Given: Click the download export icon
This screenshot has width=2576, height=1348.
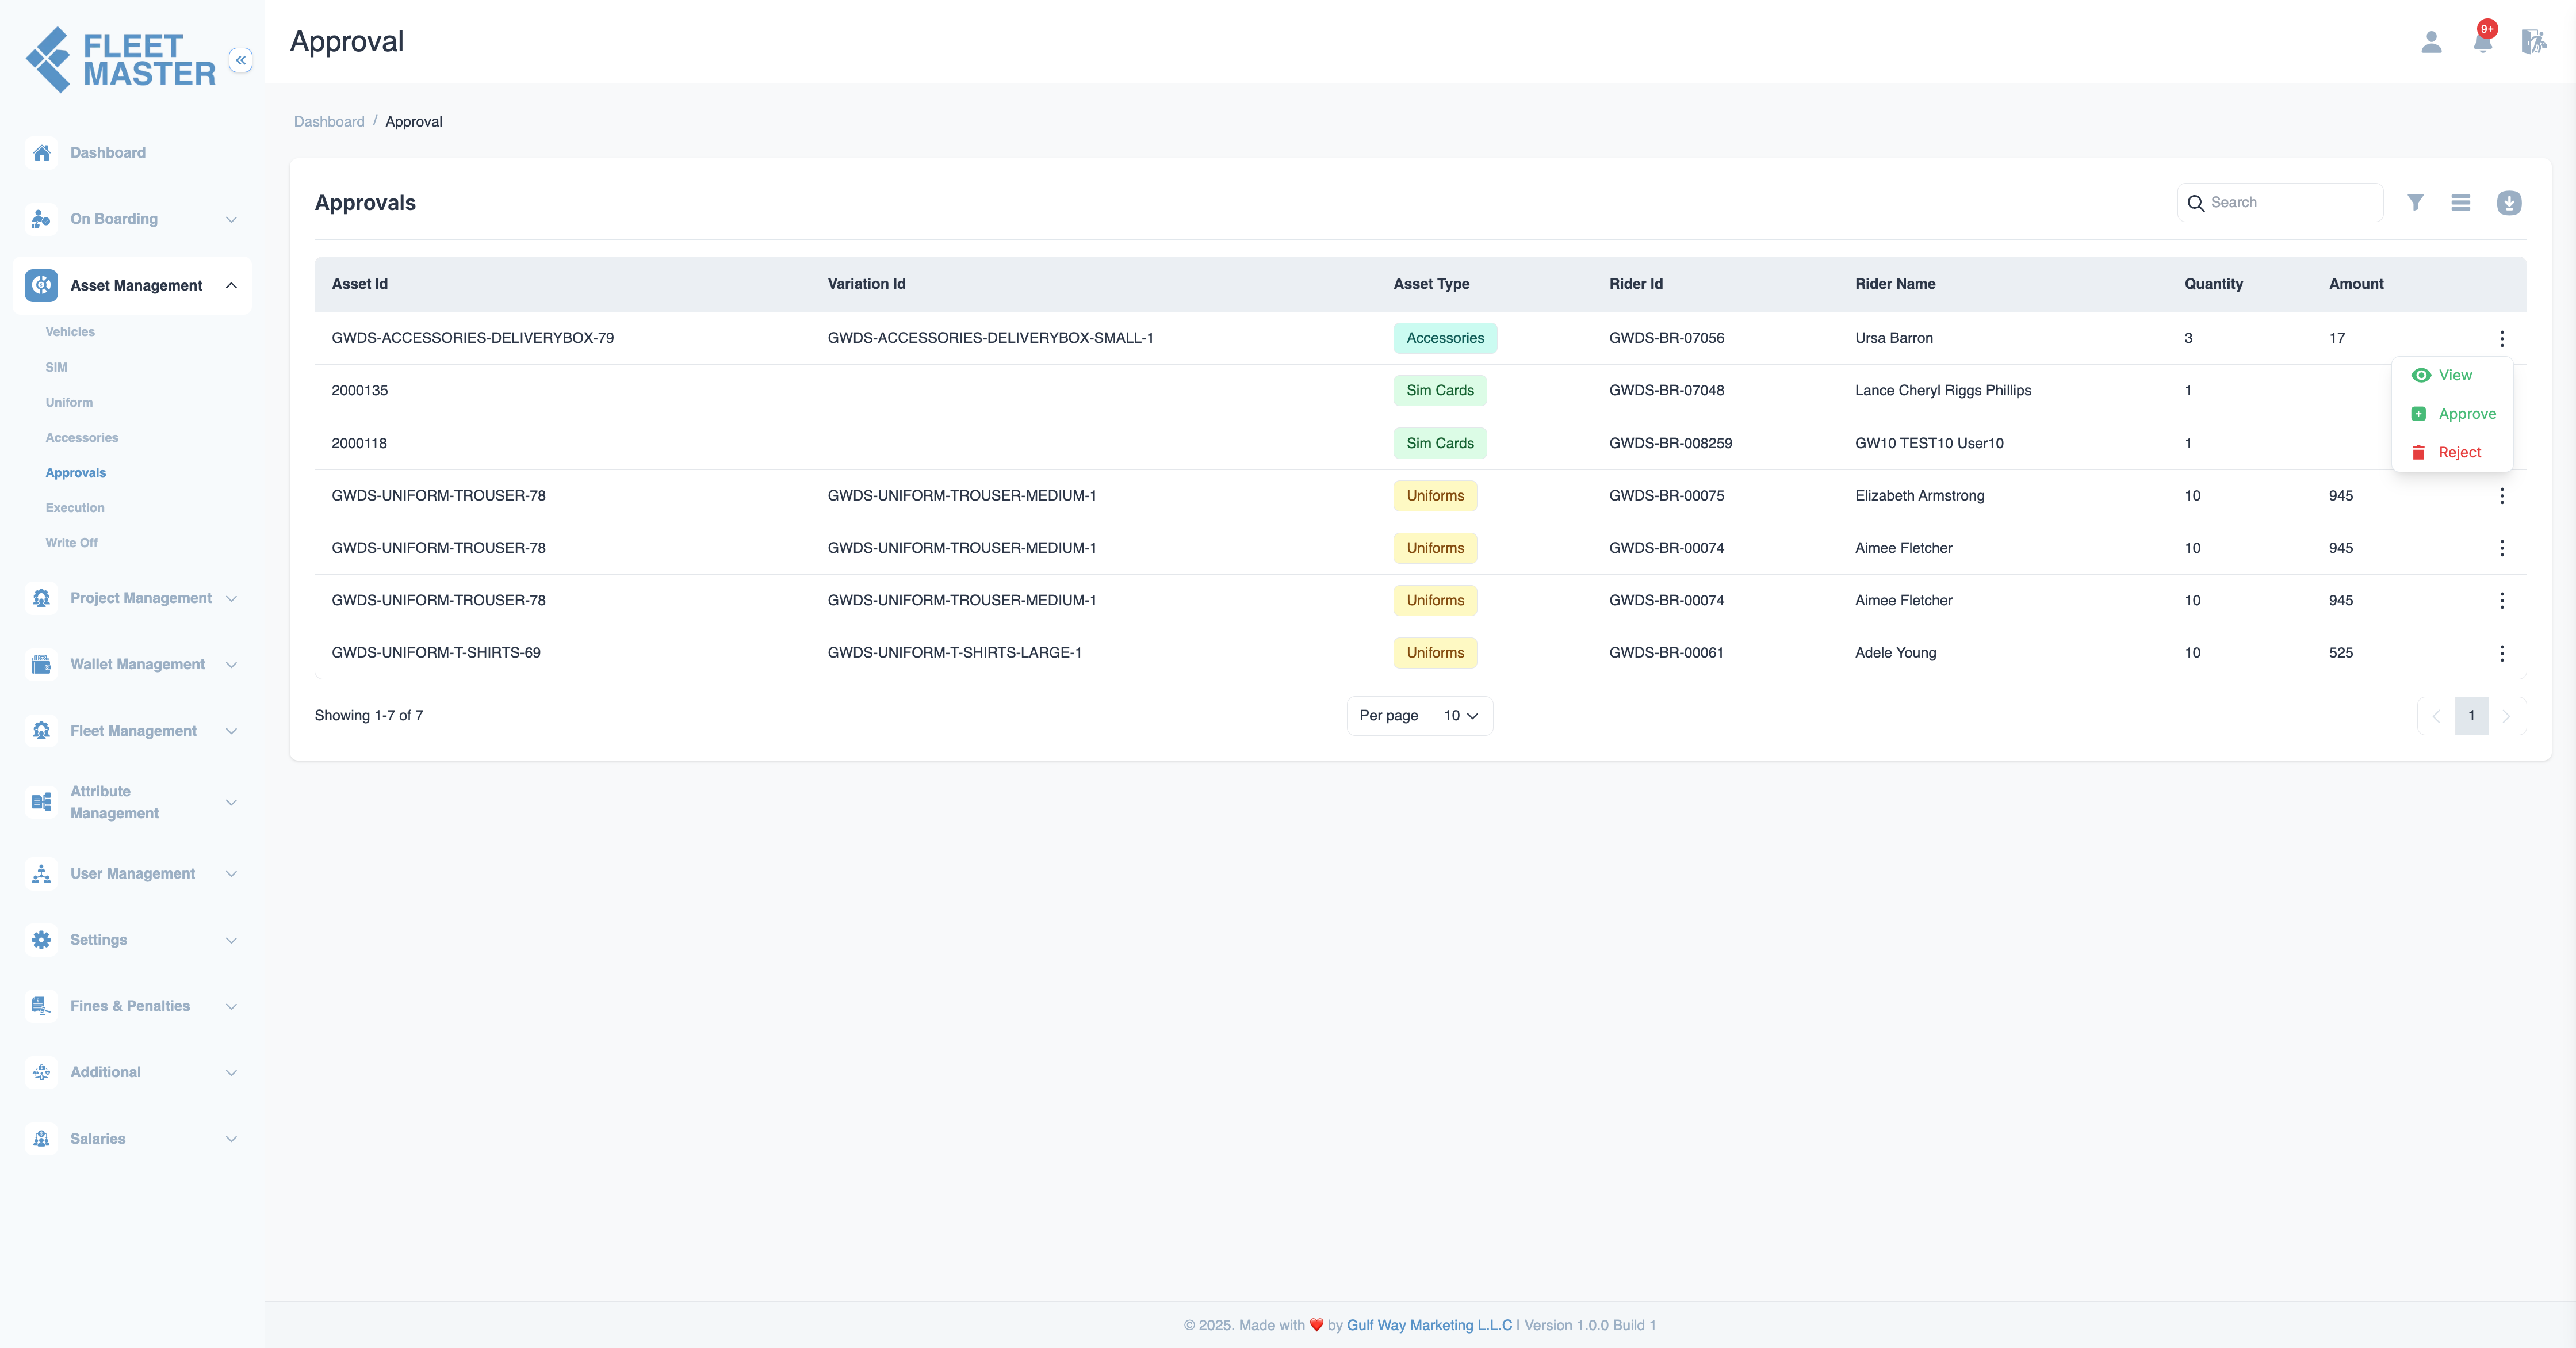Looking at the screenshot, I should [x=2509, y=203].
